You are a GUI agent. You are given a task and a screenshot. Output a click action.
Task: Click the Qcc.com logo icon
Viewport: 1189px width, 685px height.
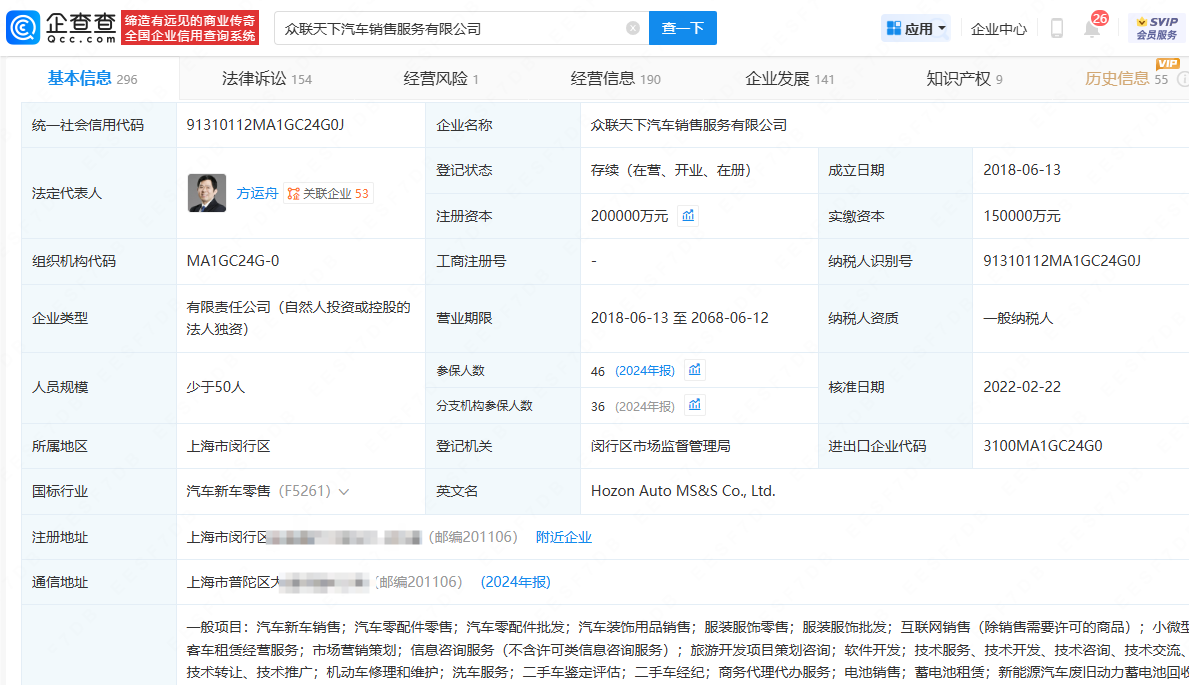[23, 28]
